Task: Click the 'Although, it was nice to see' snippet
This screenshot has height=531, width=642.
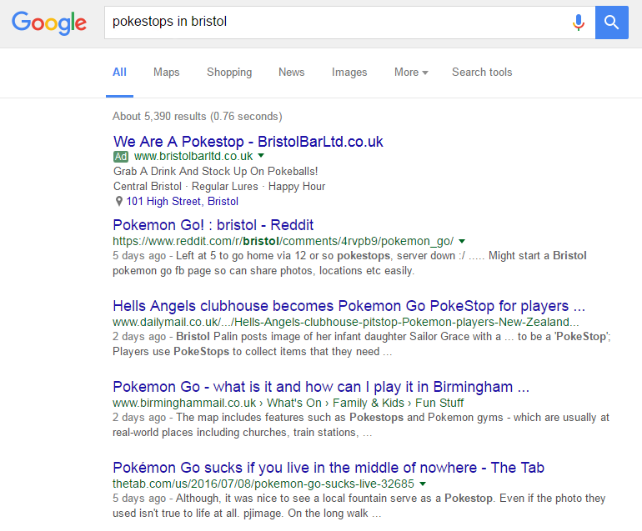Action: tap(359, 506)
